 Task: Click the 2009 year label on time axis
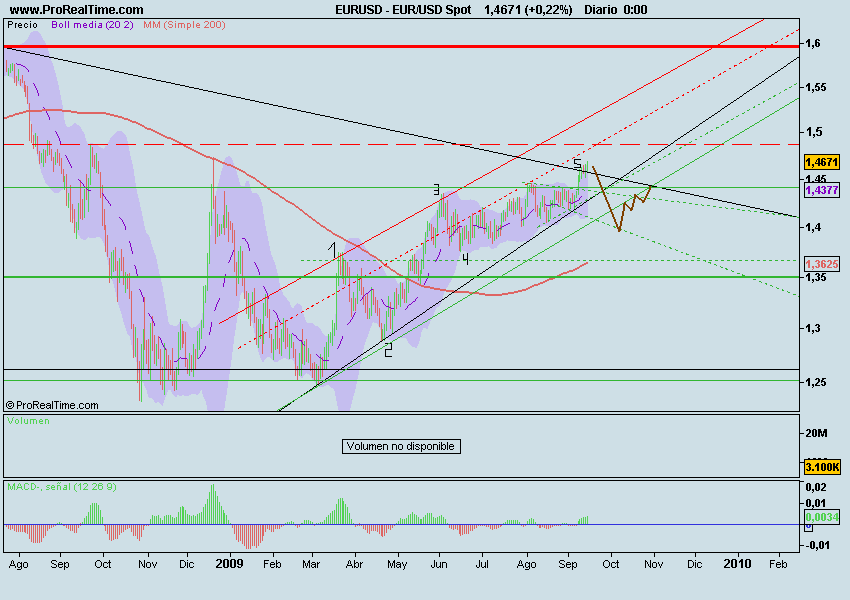229,564
